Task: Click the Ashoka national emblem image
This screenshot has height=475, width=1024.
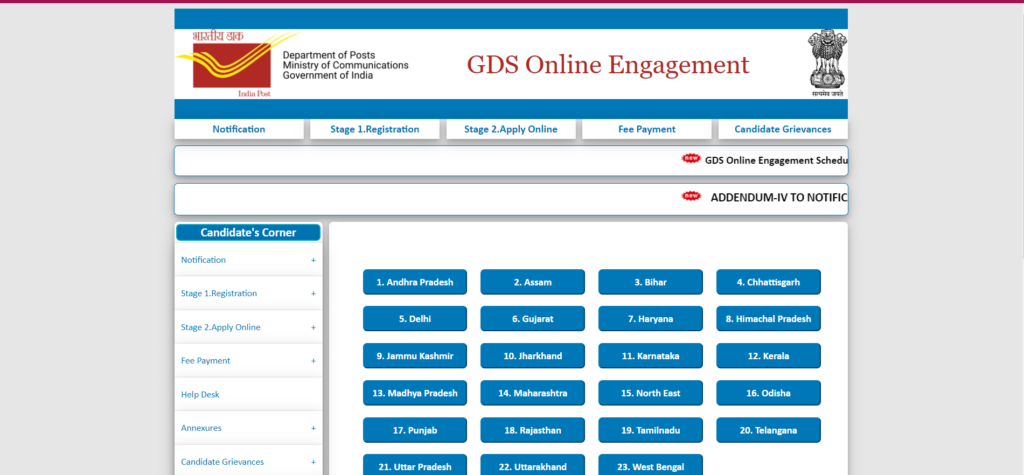Action: [827, 63]
